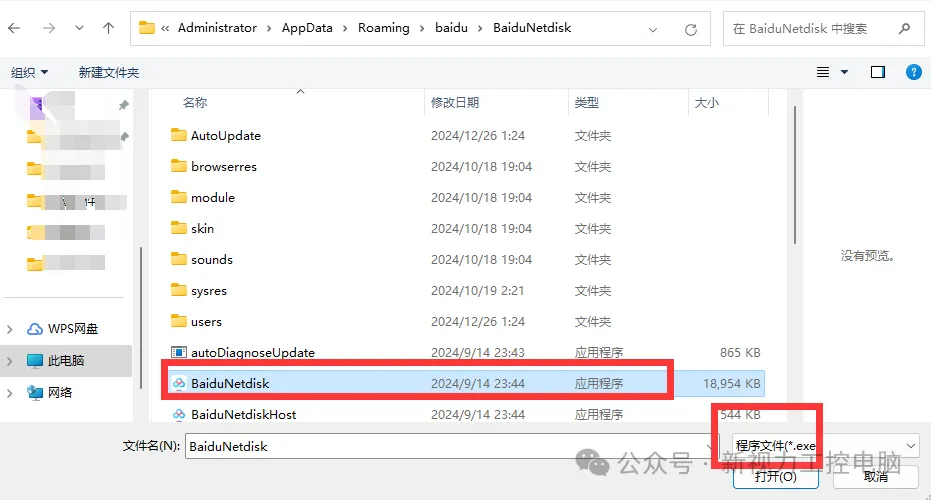Select baidu in the address path
Image resolution: width=931 pixels, height=500 pixels.
[451, 28]
